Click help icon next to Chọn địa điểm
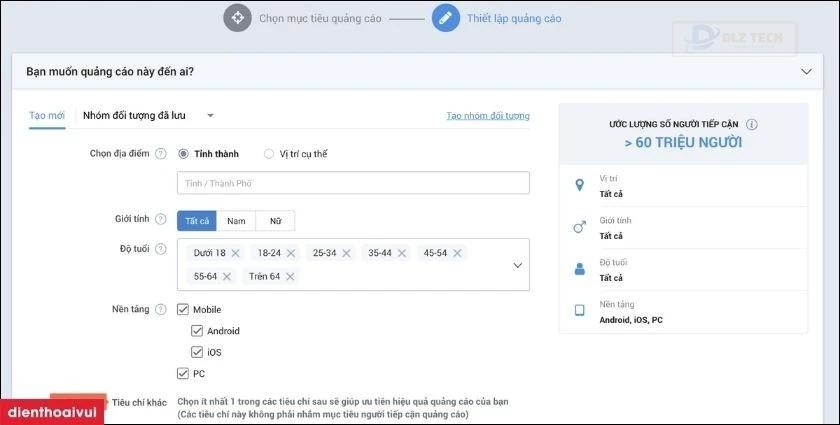Screen dimensions: 840x425 161,154
